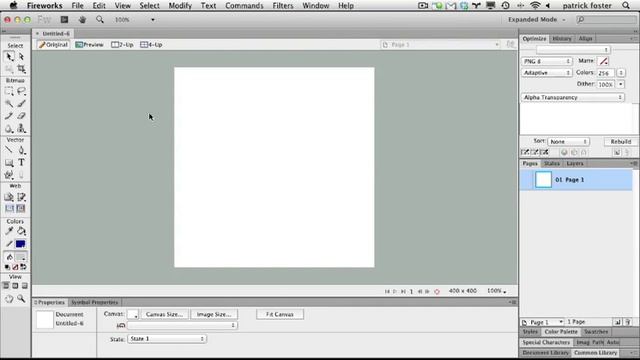Click the Rebuild button
Viewport: 640px width, 360px height.
click(620, 142)
